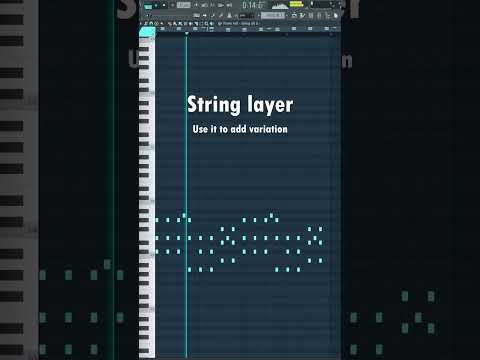Click the 0:14 song time display
This screenshot has width=480, height=360.
pyautogui.click(x=253, y=5)
